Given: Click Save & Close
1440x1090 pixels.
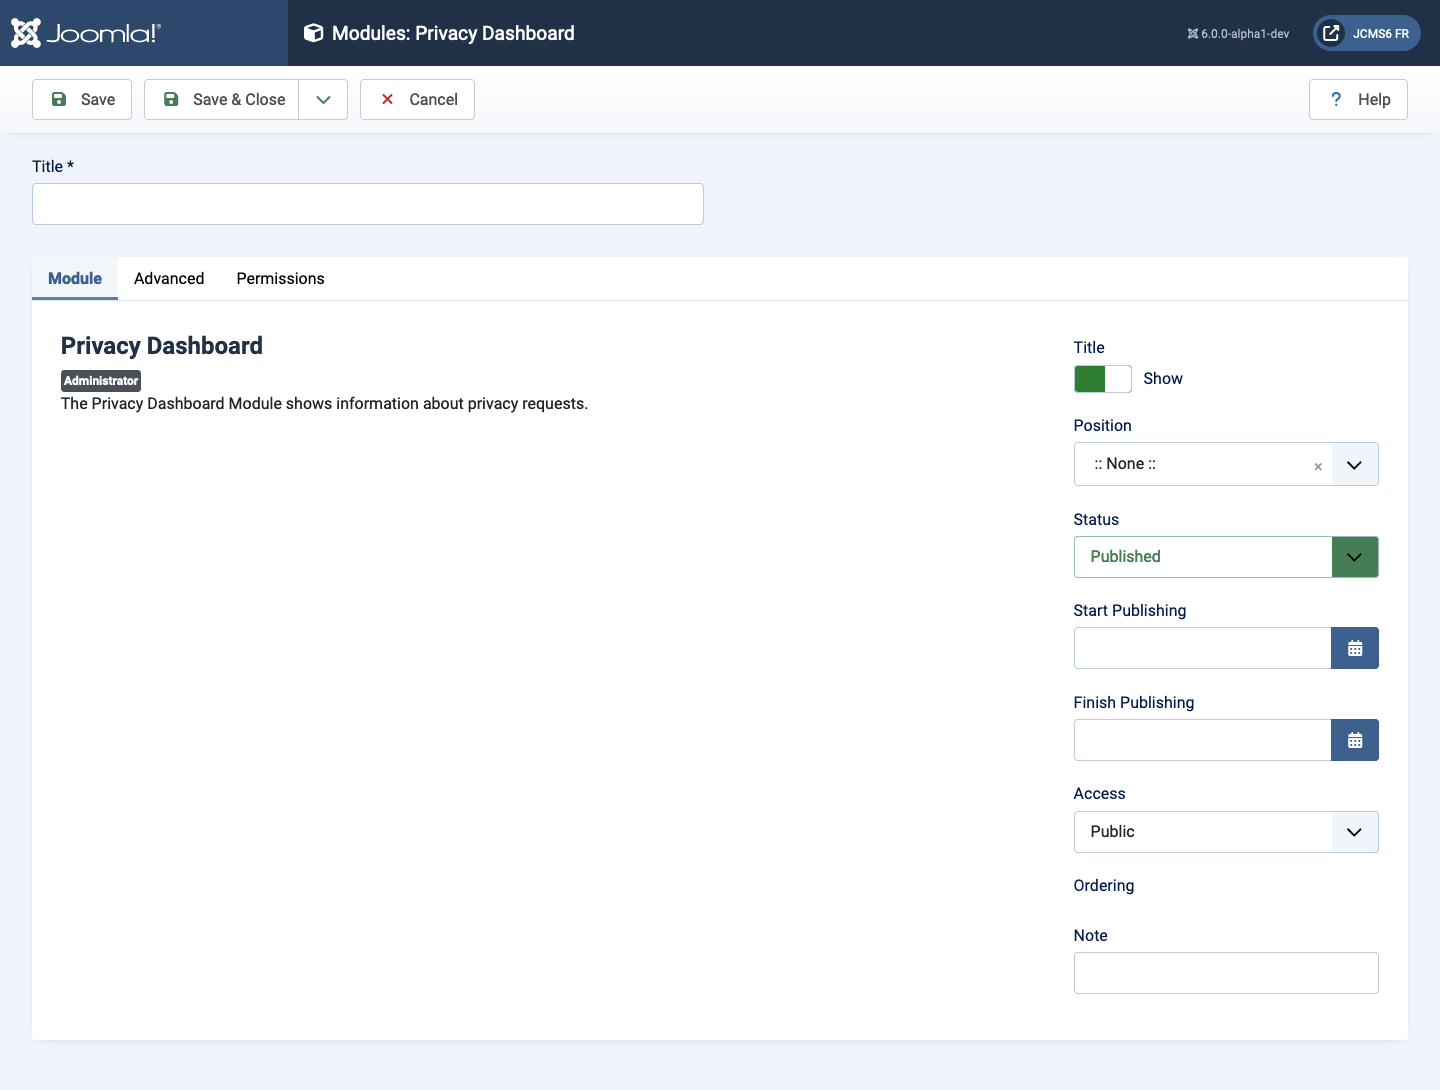Looking at the screenshot, I should pyautogui.click(x=222, y=99).
